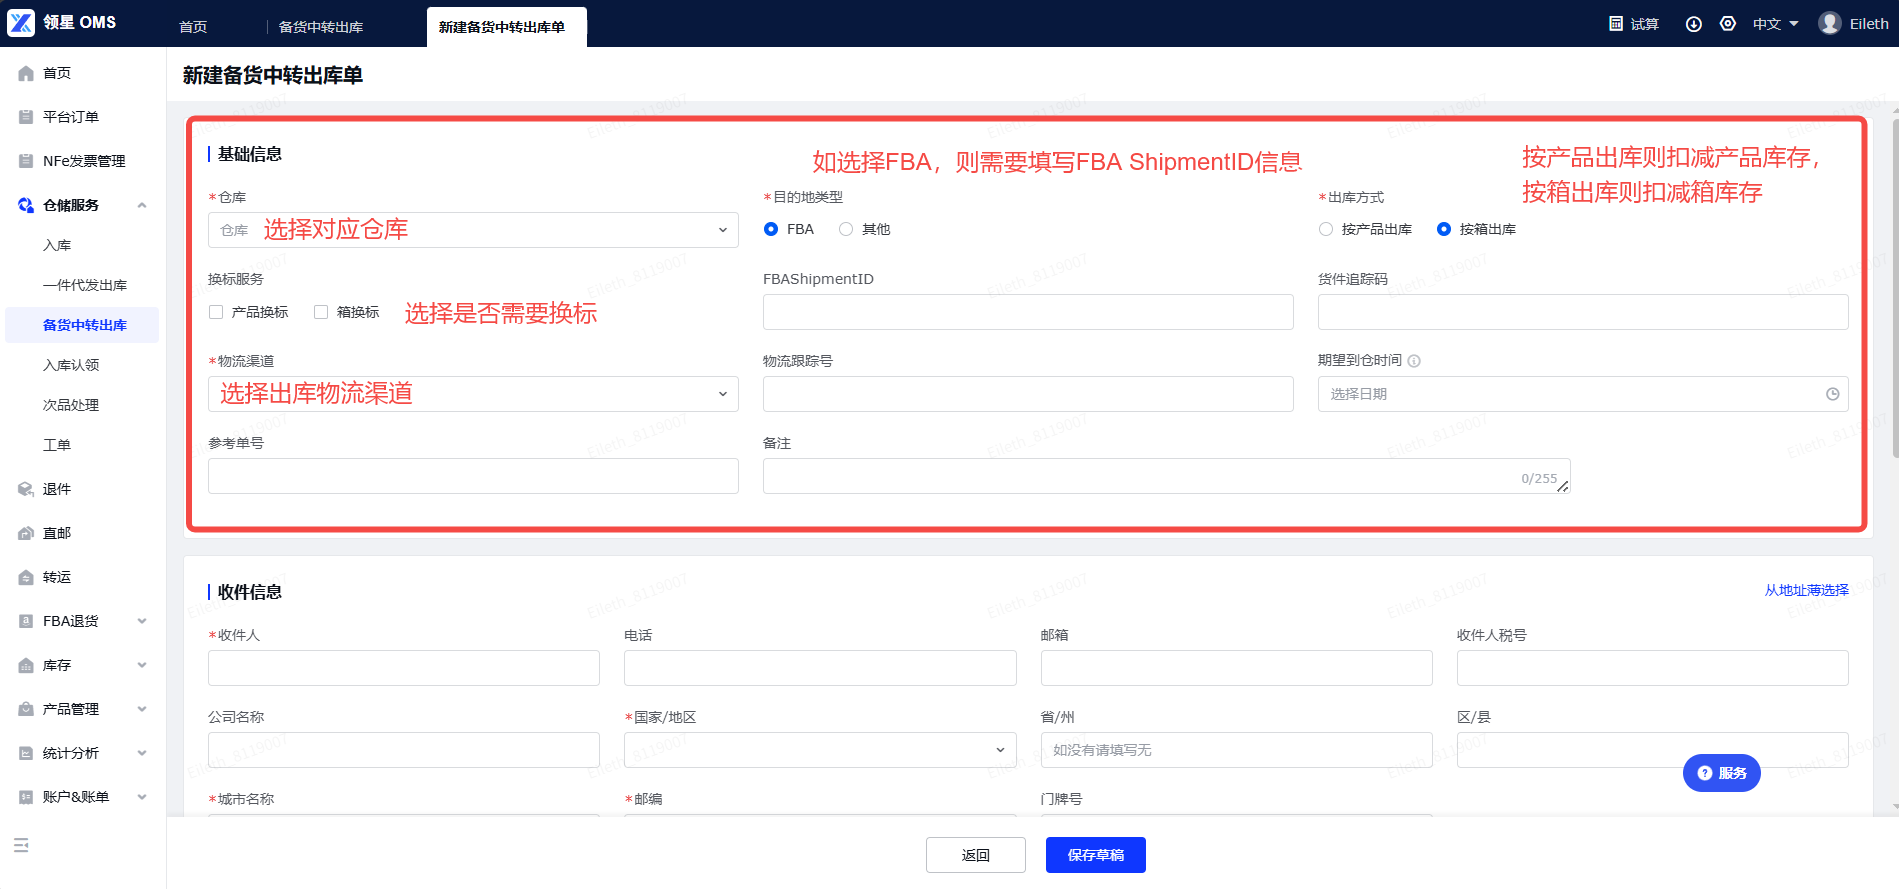Check the 产品换标 checkbox
This screenshot has height=889, width=1899.
[x=216, y=312]
